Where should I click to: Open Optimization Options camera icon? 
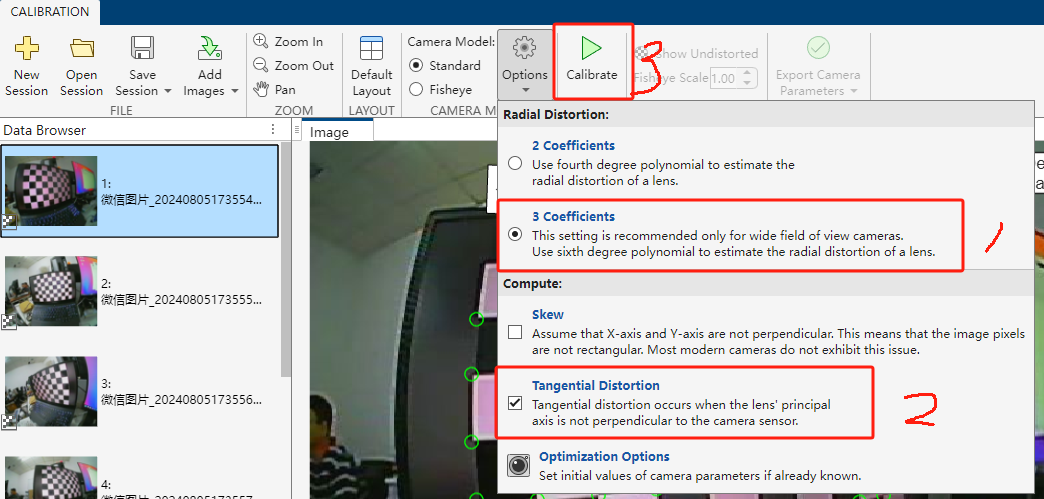(519, 466)
